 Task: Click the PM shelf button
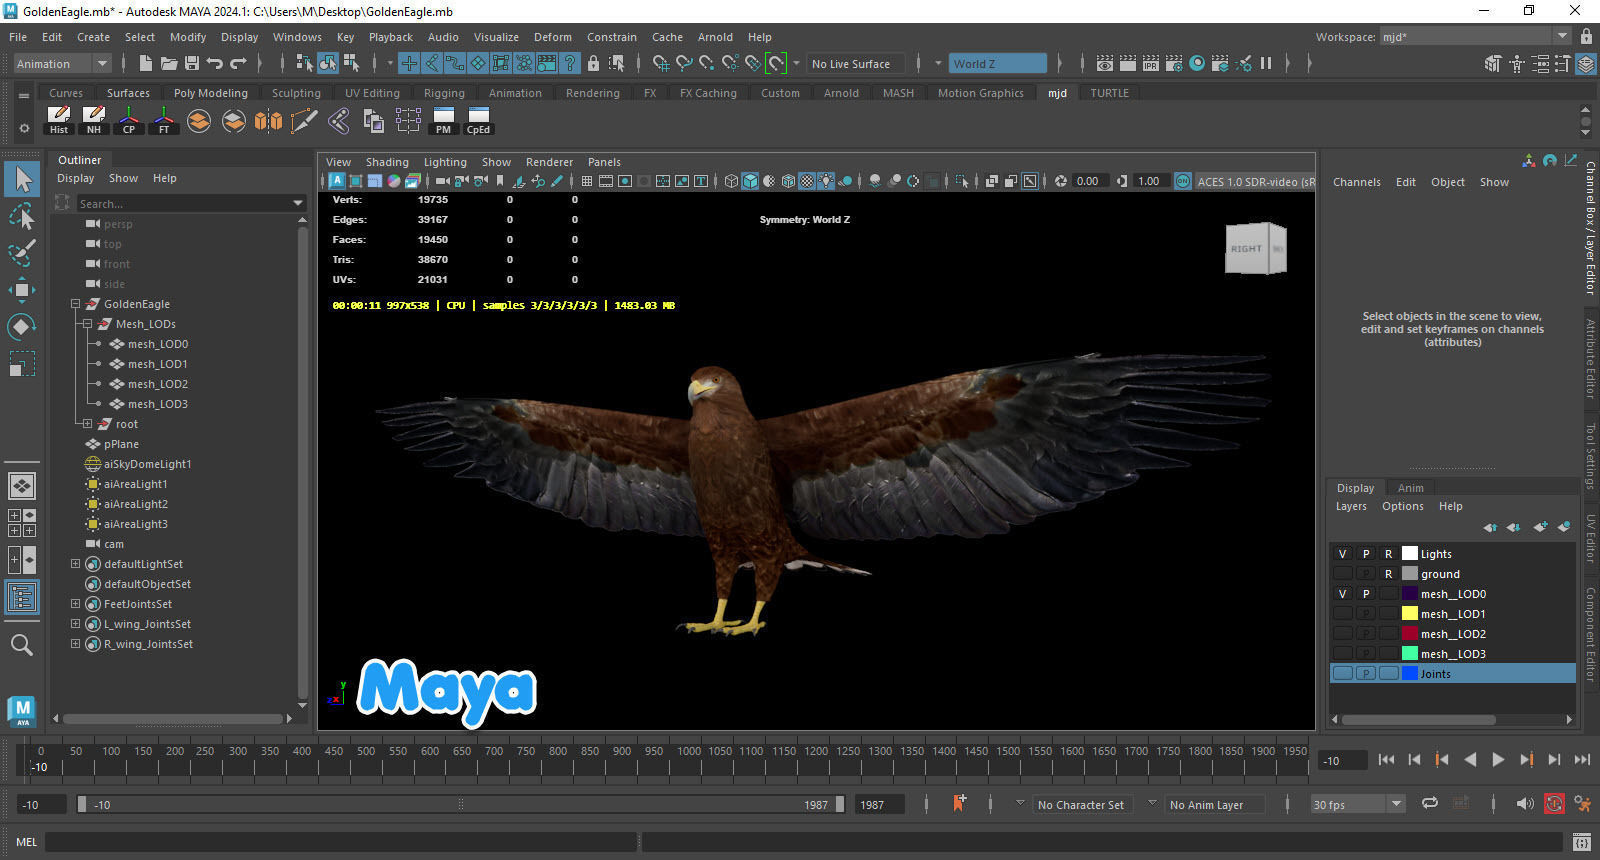[443, 120]
